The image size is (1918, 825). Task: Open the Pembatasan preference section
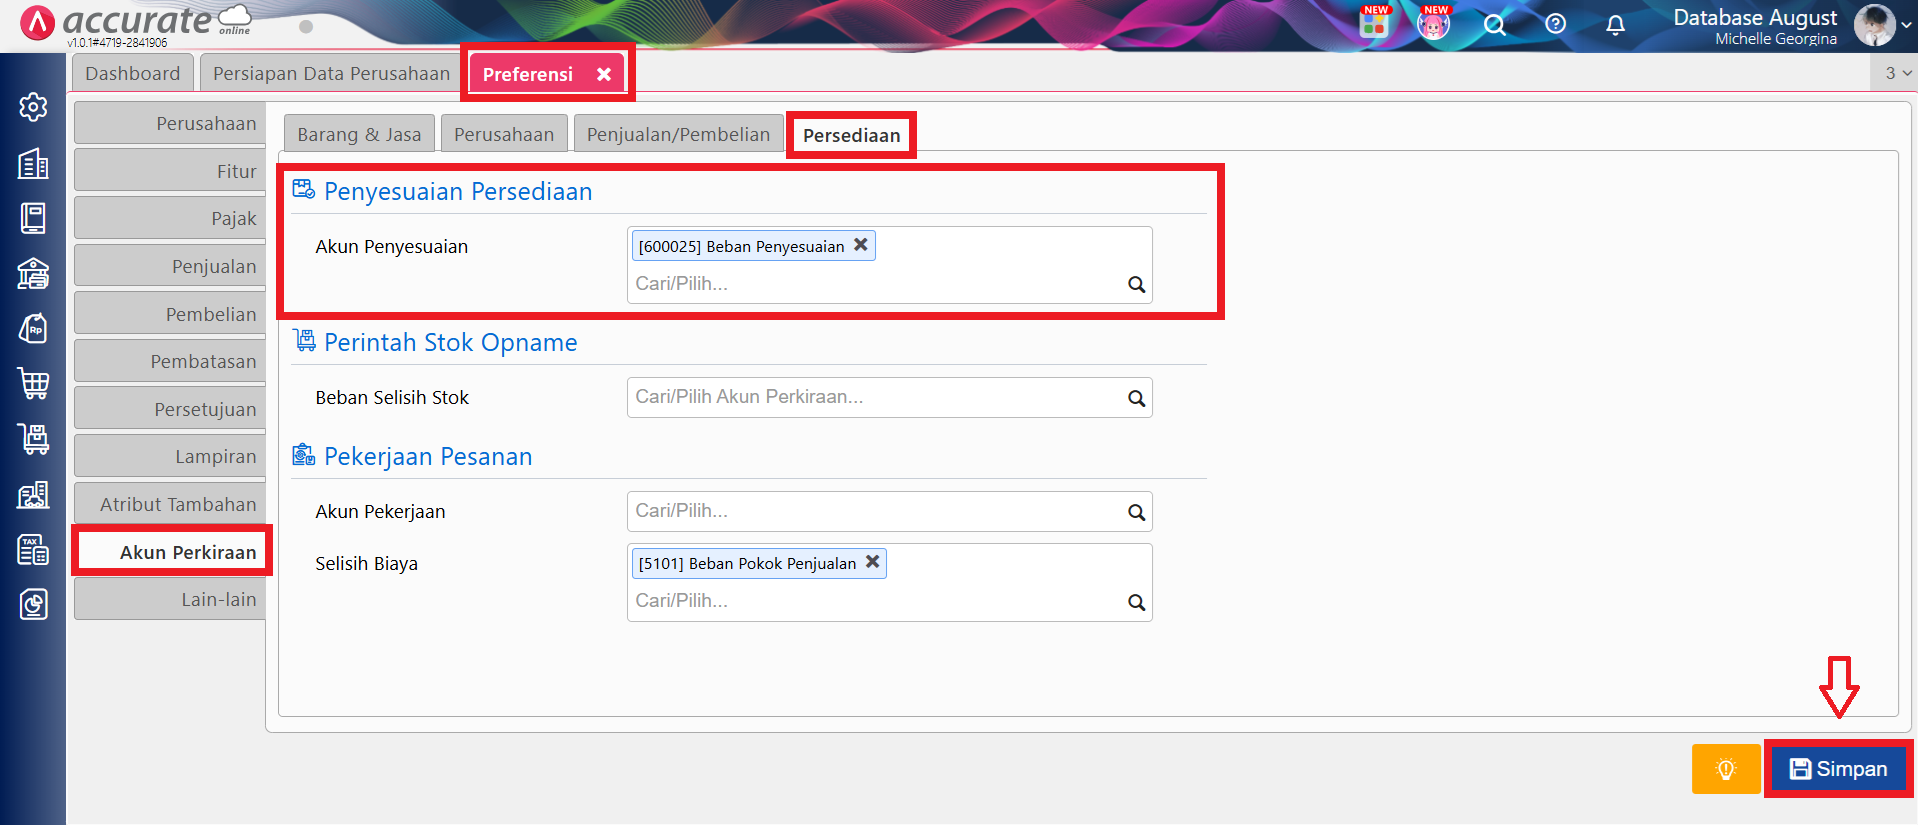tap(170, 361)
